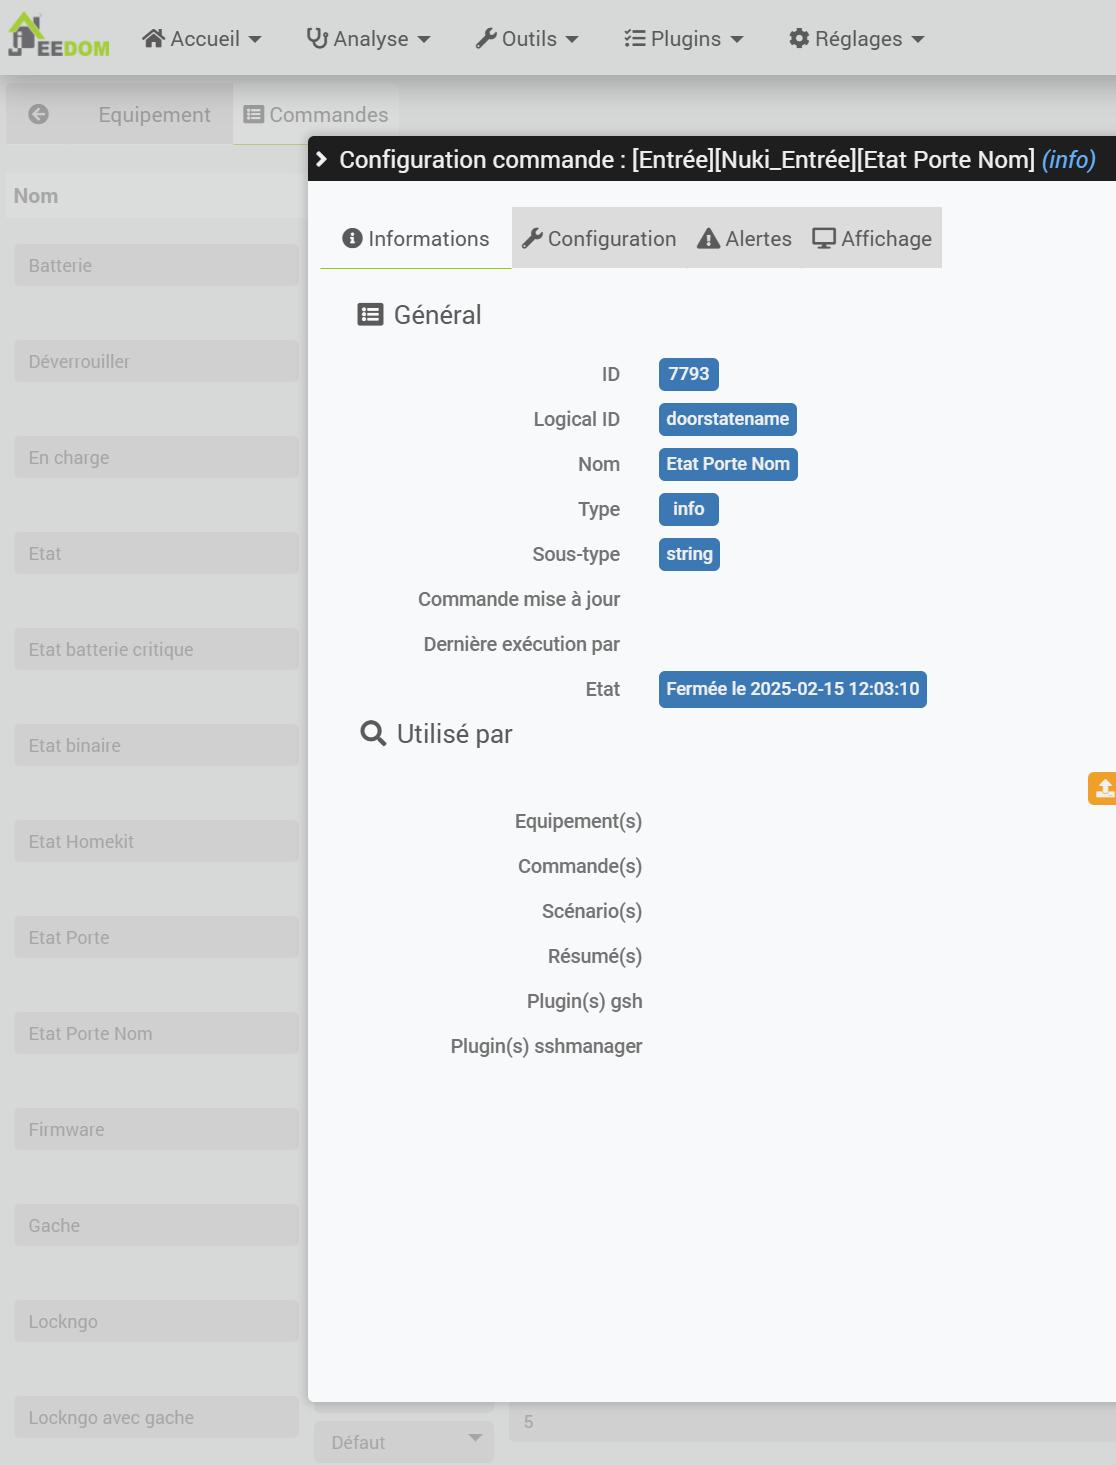Expand the Analyse dropdown menu

(x=368, y=39)
